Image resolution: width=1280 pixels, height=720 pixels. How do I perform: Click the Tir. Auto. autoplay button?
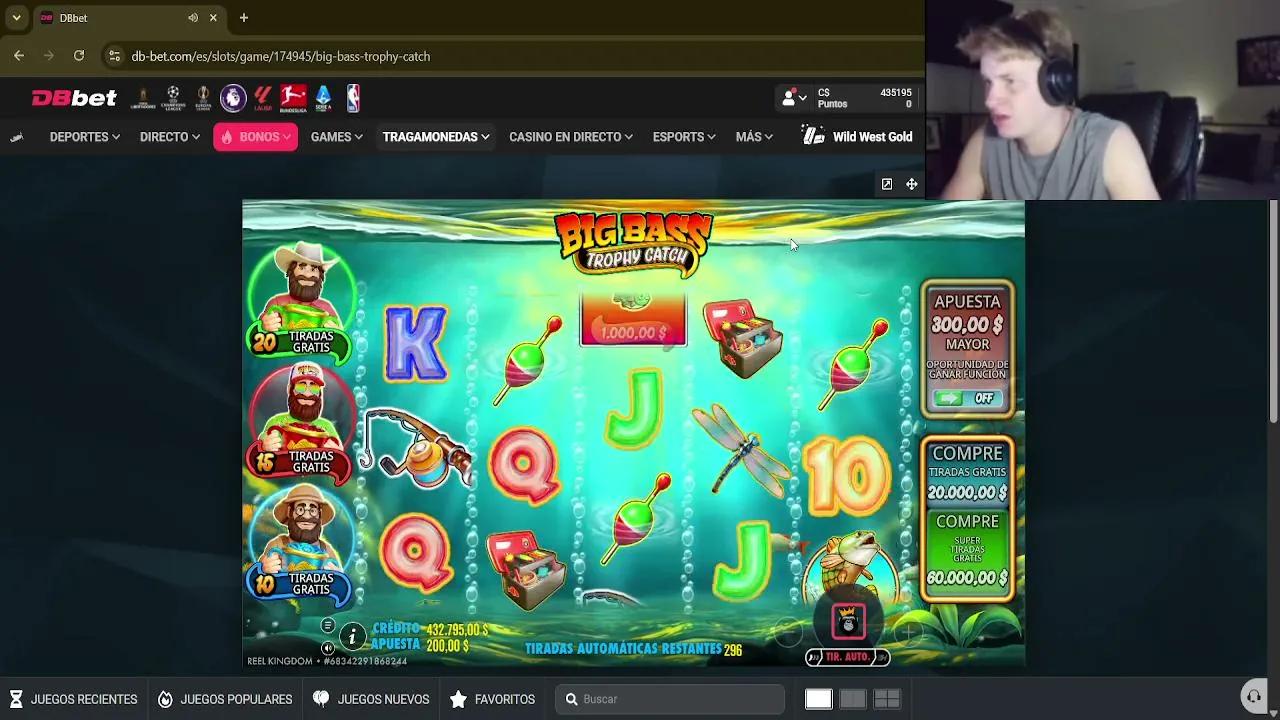pos(847,657)
